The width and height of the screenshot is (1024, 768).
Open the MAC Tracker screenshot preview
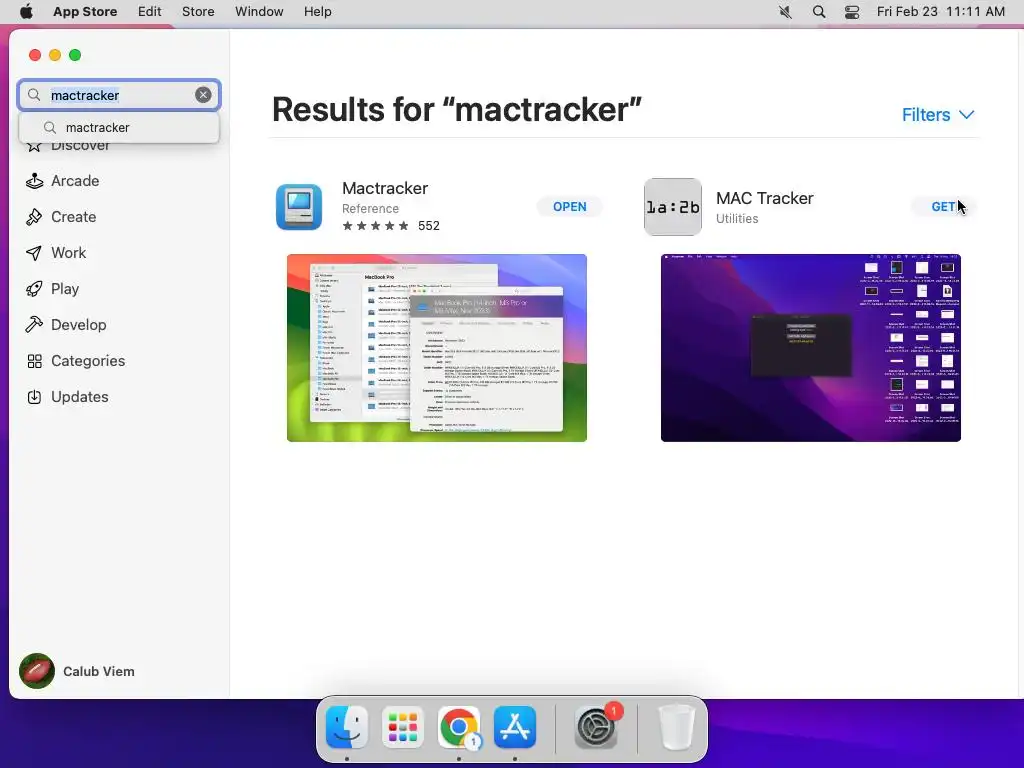click(x=810, y=348)
